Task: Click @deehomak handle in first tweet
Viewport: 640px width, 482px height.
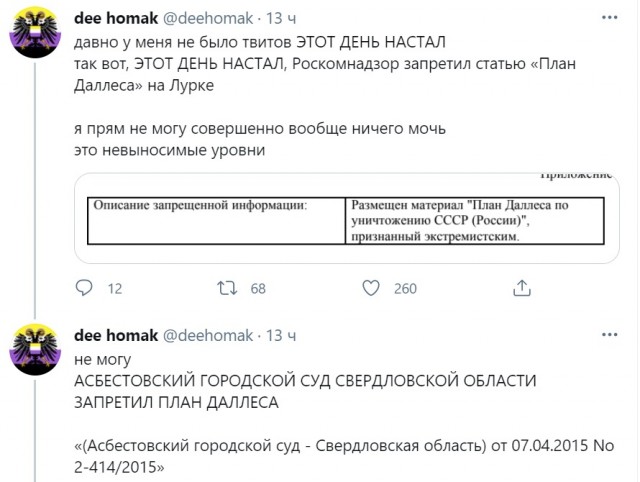Action: point(208,18)
